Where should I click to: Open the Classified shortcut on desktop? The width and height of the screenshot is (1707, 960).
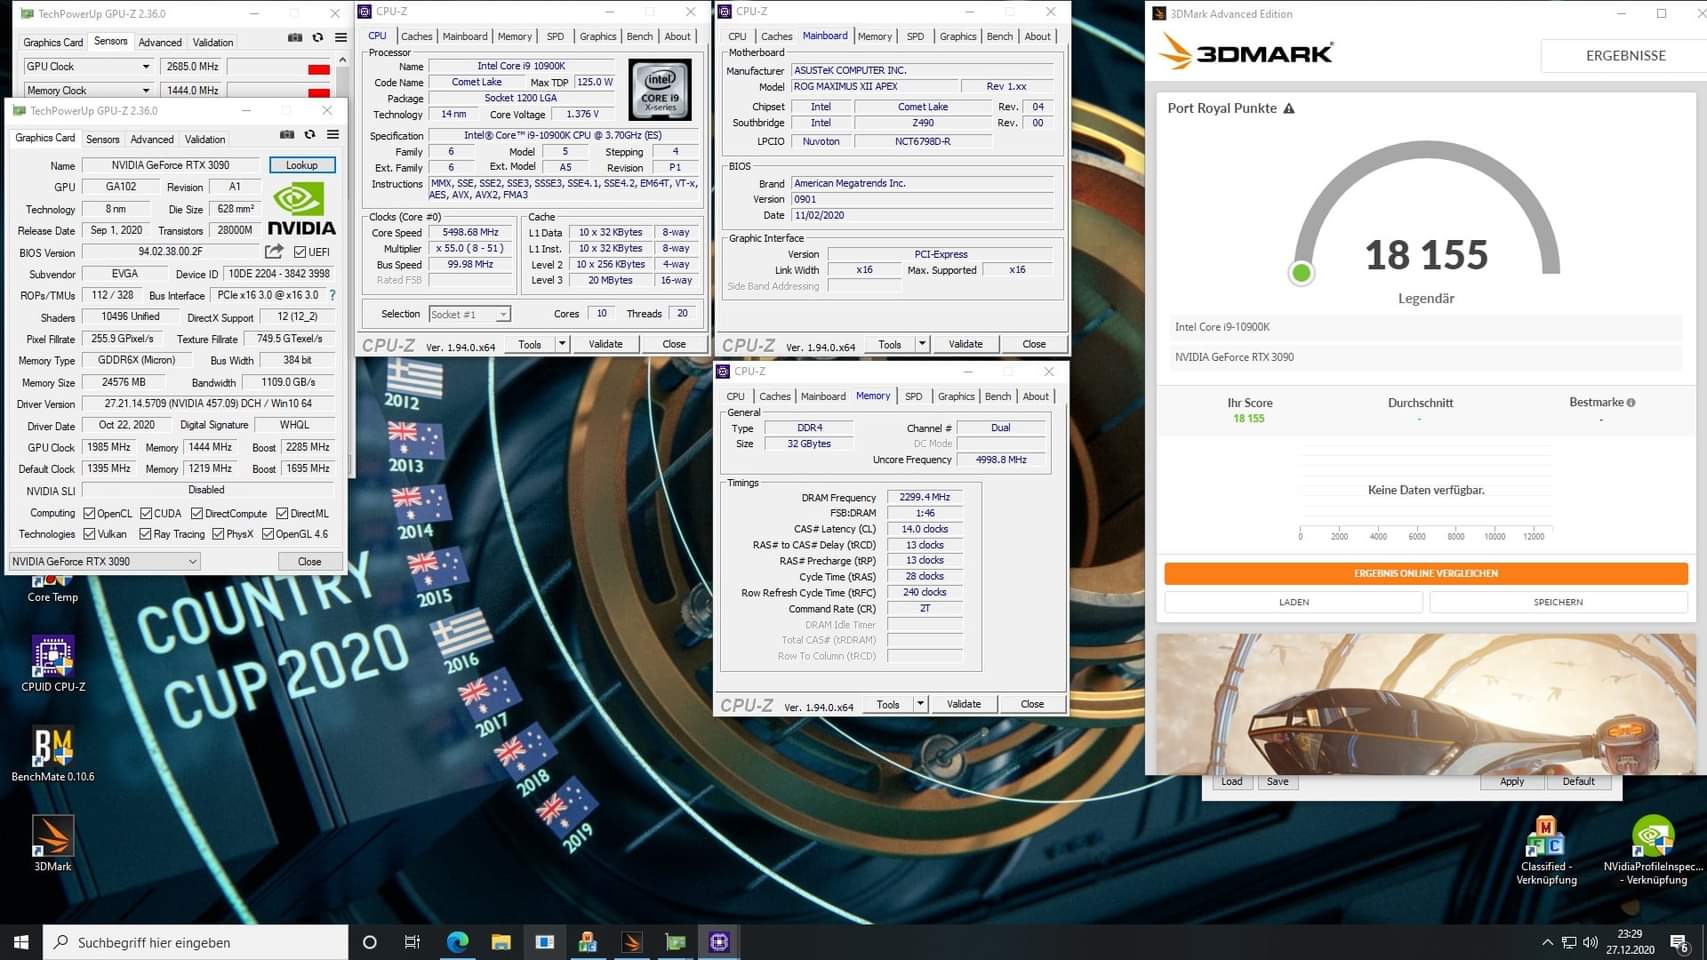click(x=1546, y=851)
